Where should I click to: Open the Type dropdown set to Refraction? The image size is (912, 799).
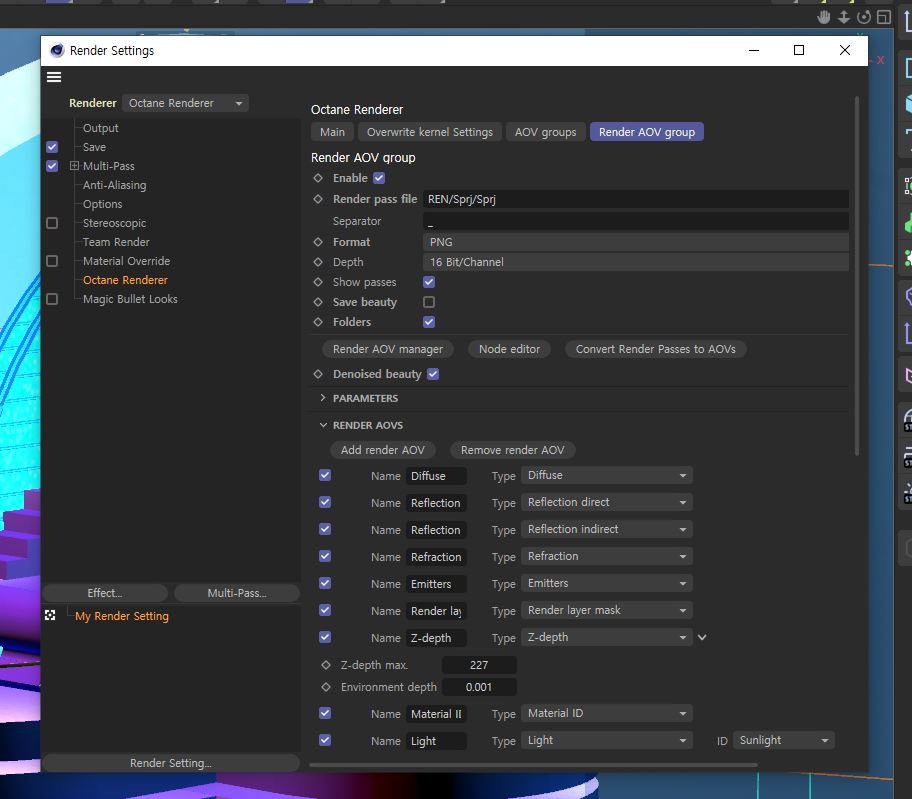[607, 556]
